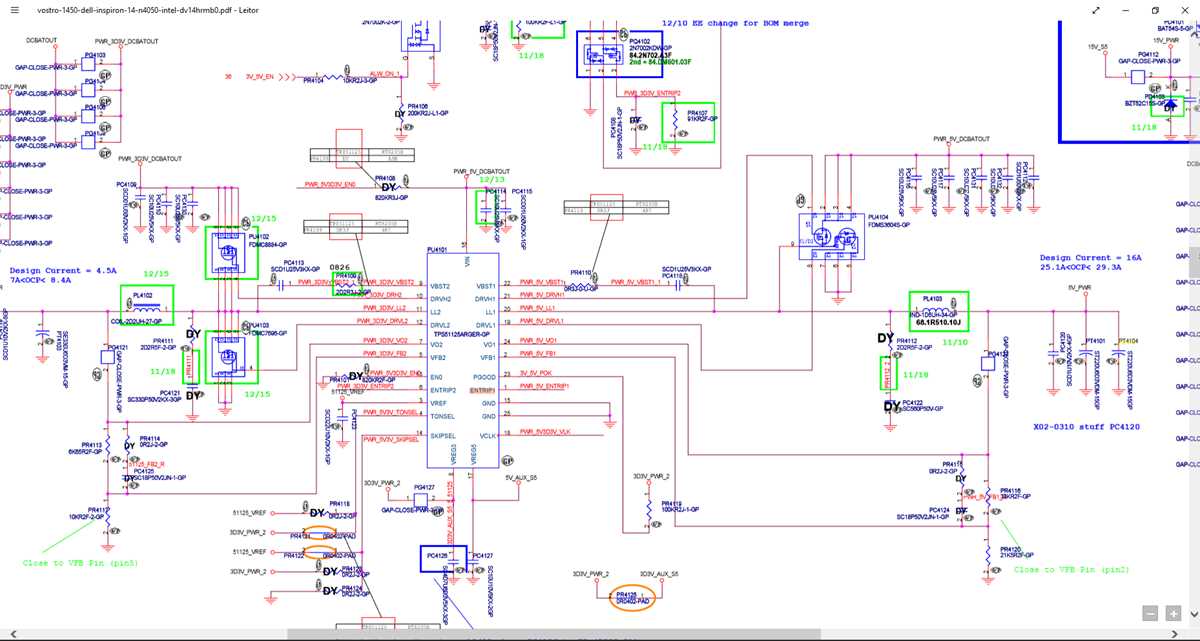Click the 'VCLK' pin label
Screen dimensions: 1200x641
coord(488,434)
